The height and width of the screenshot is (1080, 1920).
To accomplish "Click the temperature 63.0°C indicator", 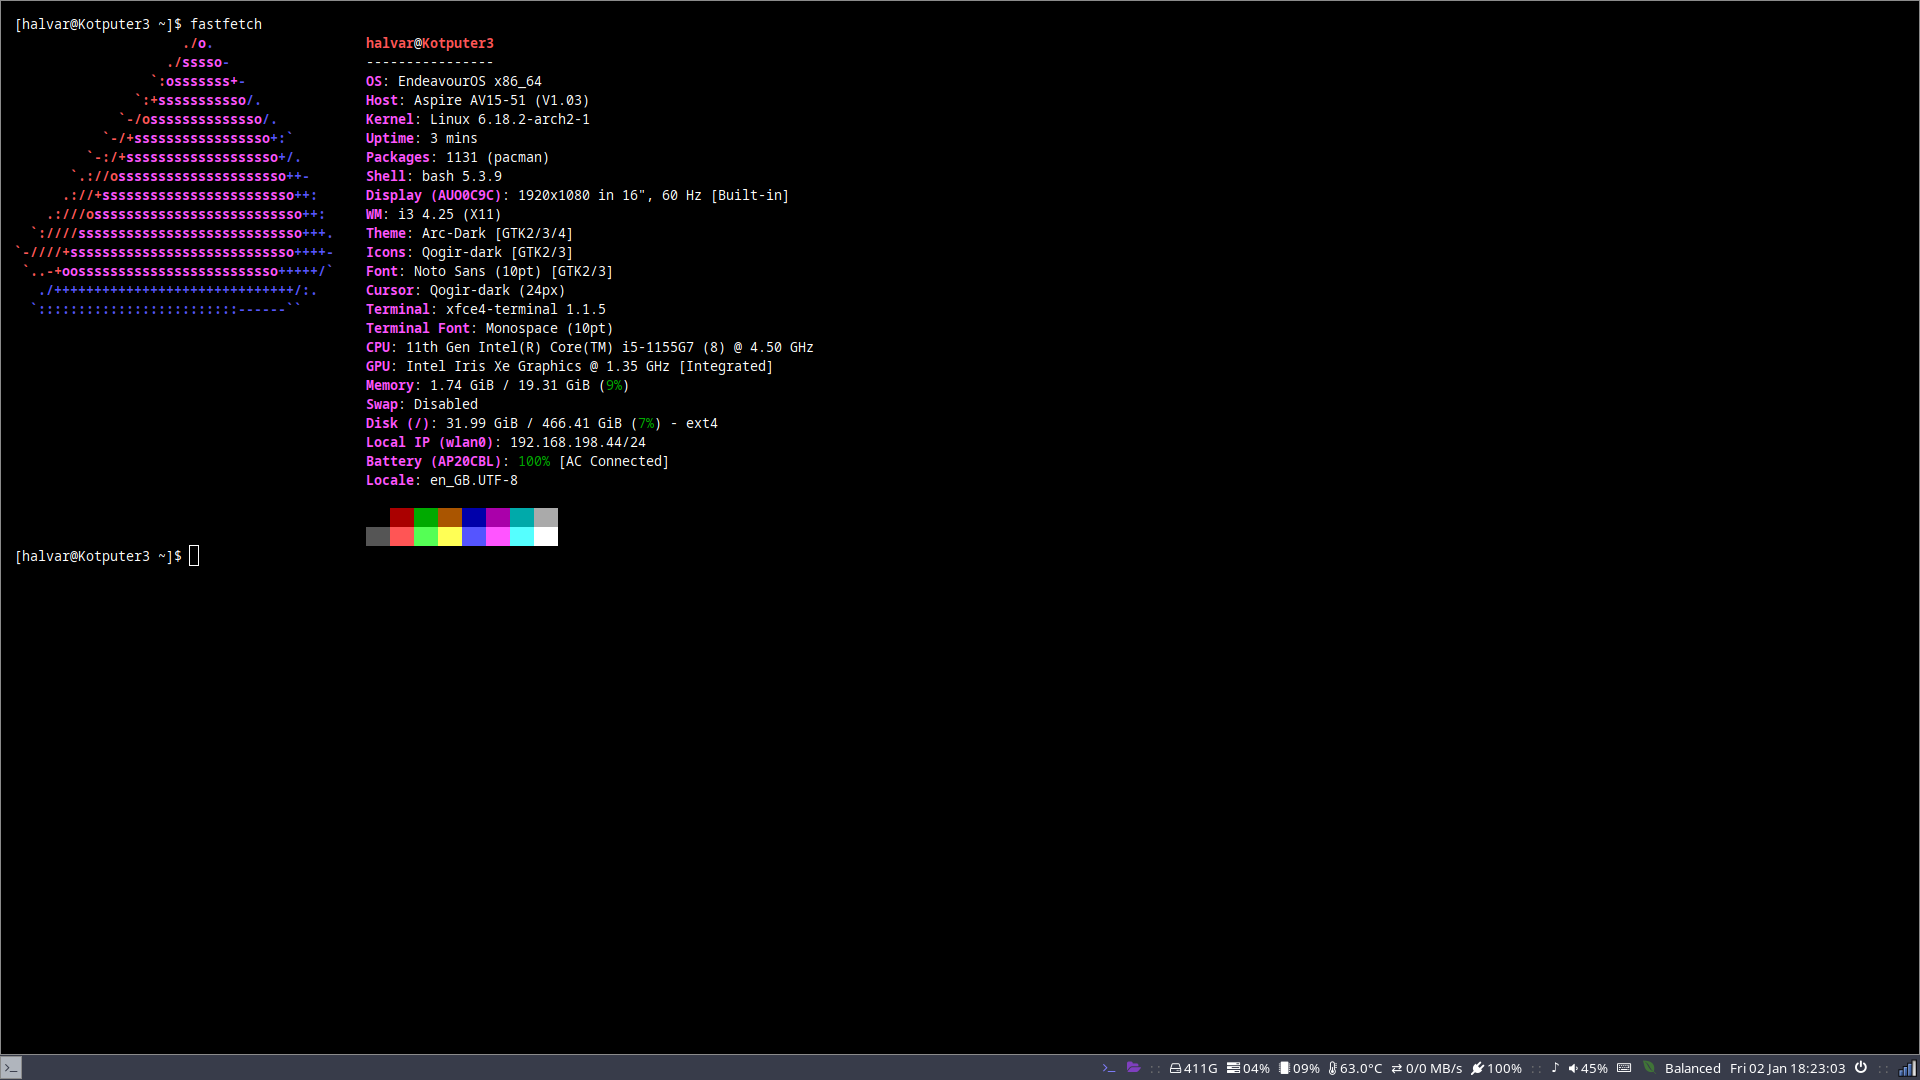I will coord(1355,1068).
